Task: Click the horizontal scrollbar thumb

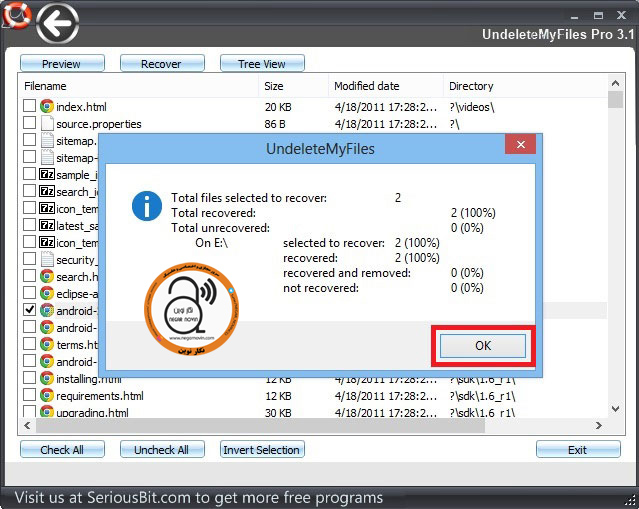Action: click(x=260, y=425)
